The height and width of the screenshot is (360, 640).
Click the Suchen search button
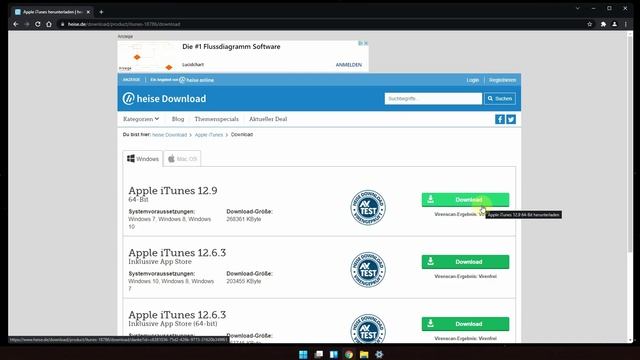coord(500,98)
